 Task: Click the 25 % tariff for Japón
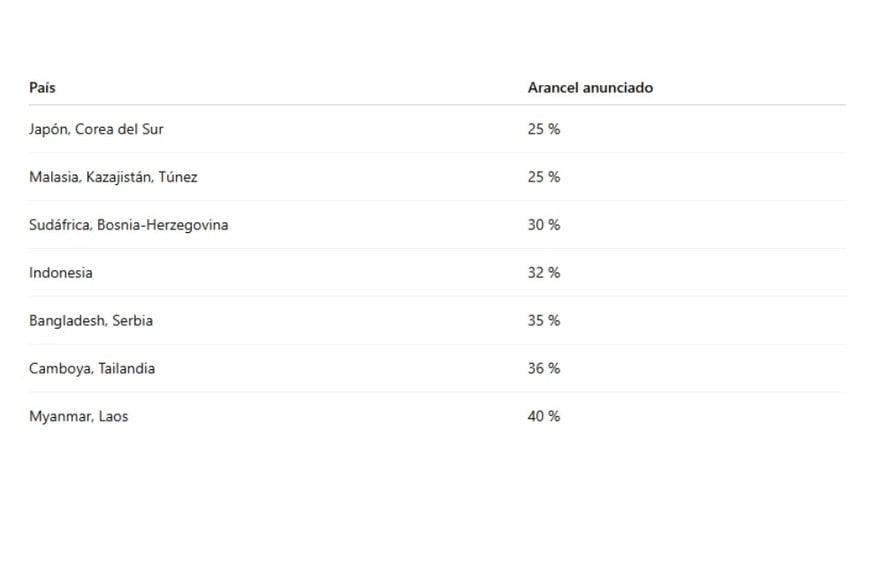pos(544,129)
